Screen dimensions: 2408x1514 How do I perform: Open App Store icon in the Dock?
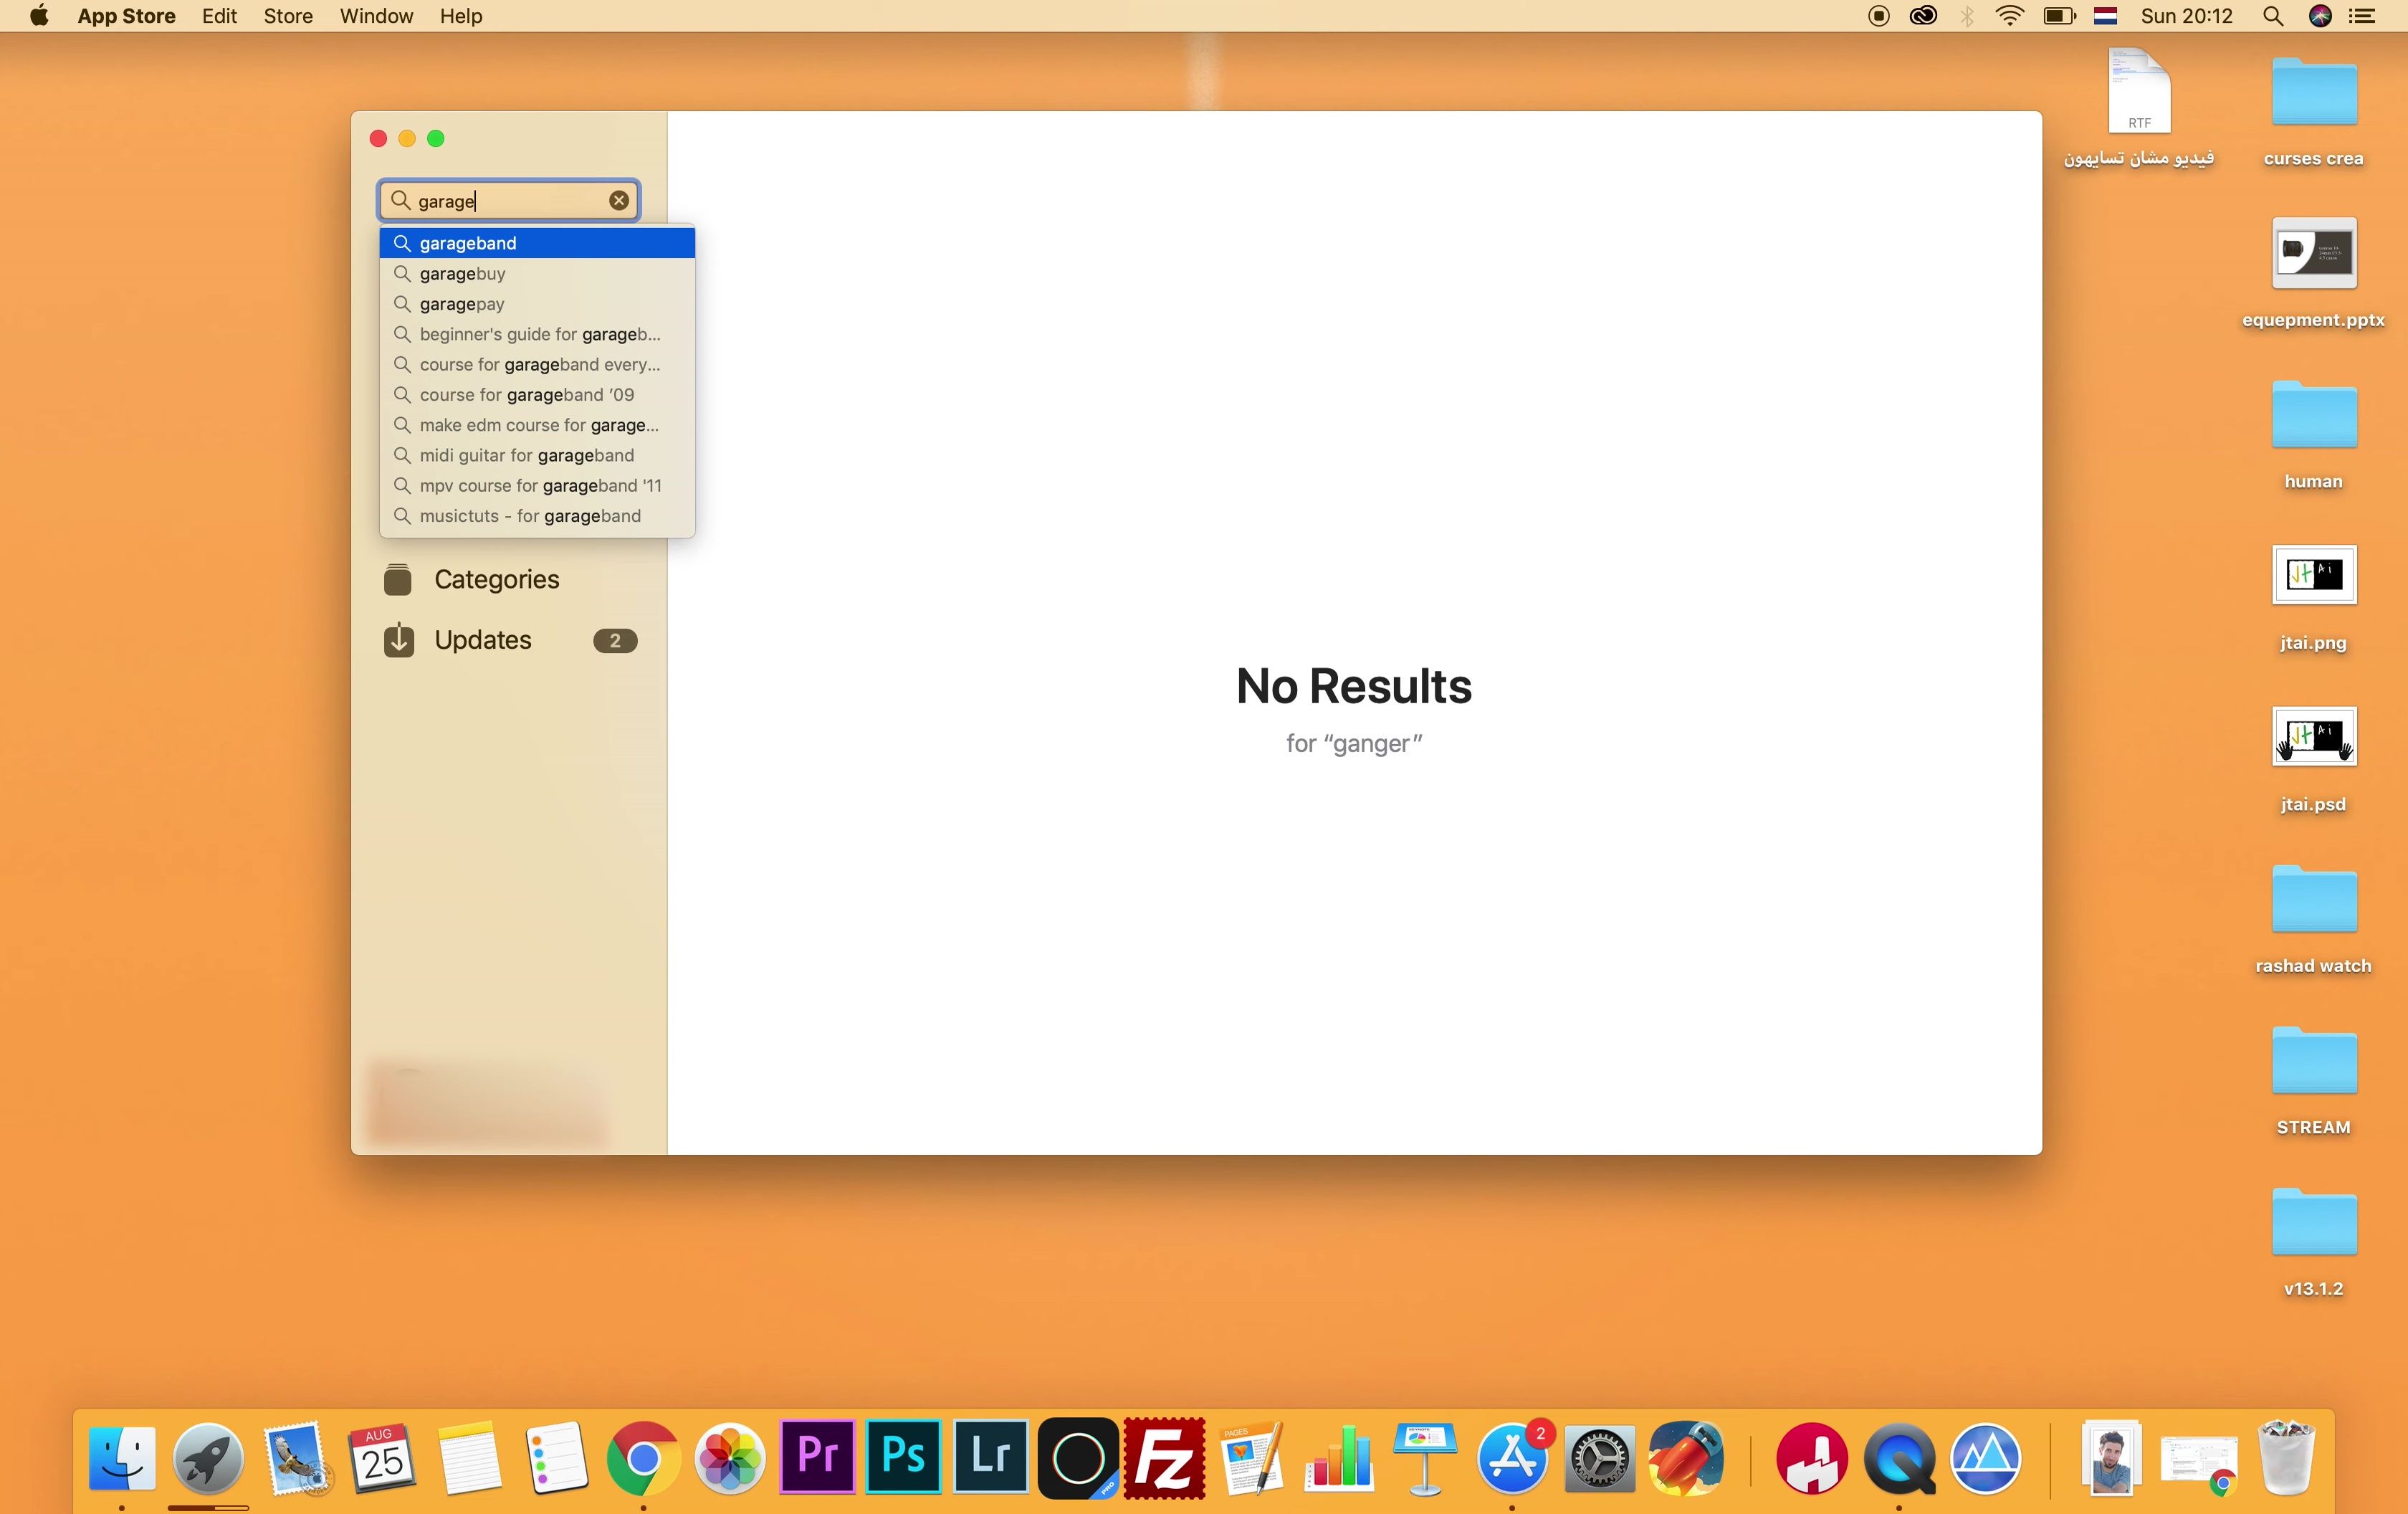click(1512, 1458)
